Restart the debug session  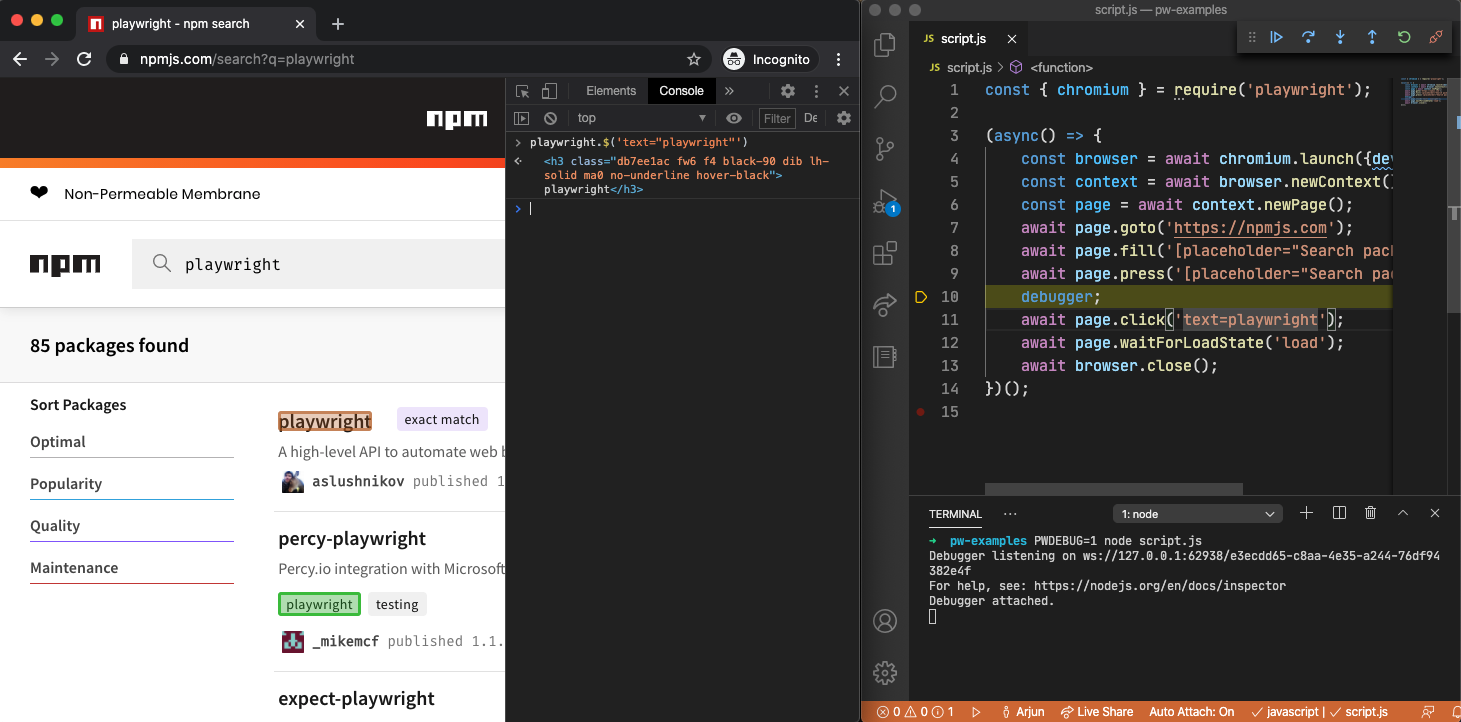(x=1404, y=37)
